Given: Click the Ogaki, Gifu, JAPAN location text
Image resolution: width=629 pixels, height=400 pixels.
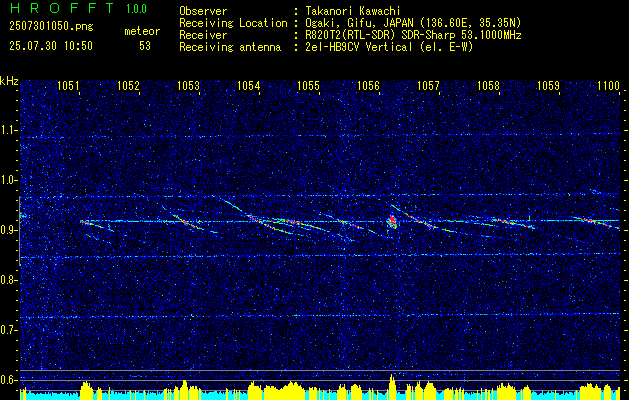Looking at the screenshot, I should coord(411,23).
